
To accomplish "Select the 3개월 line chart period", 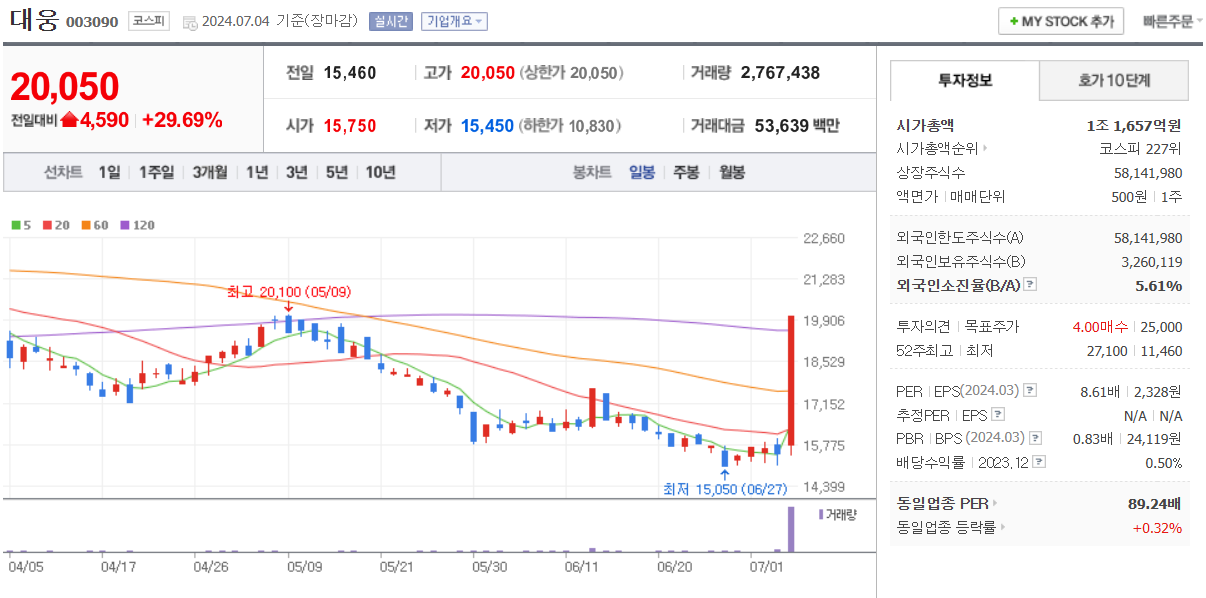I will point(210,172).
